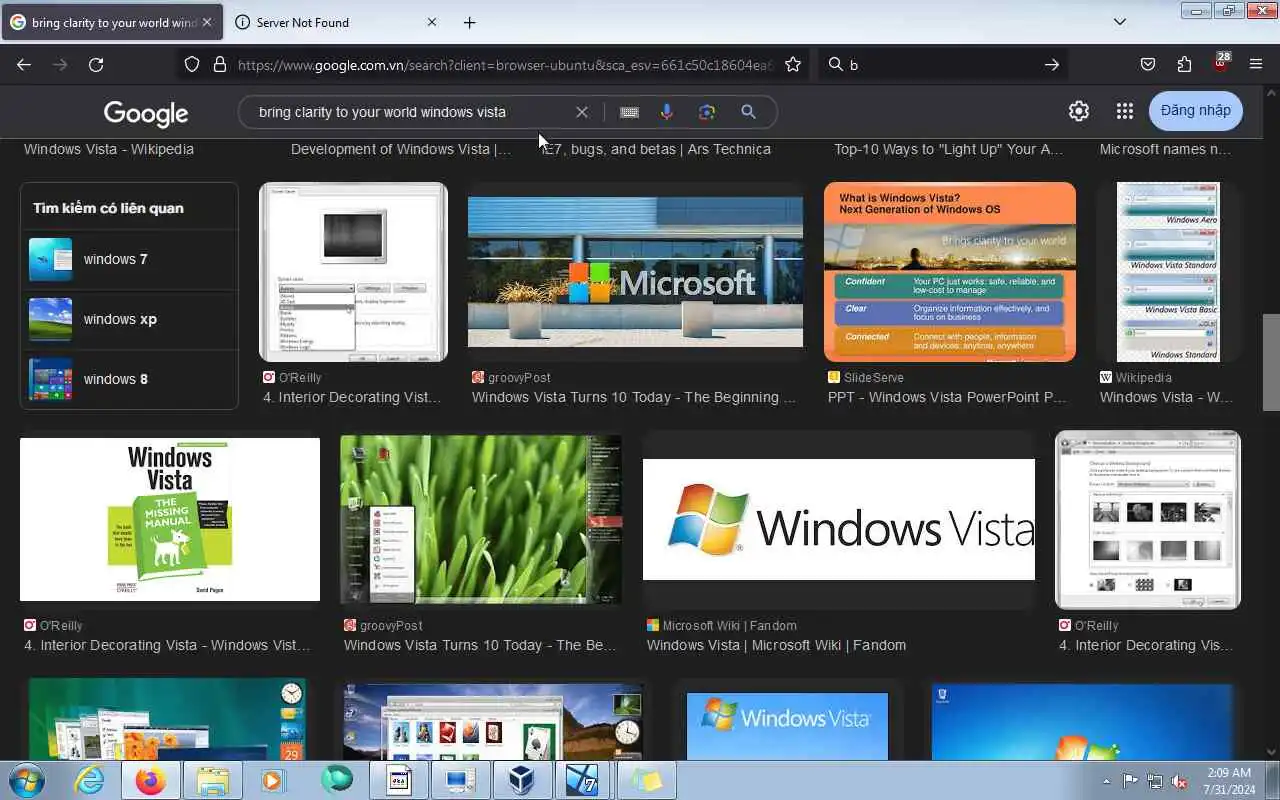Select related search windows xp
The height and width of the screenshot is (800, 1280).
[130, 319]
